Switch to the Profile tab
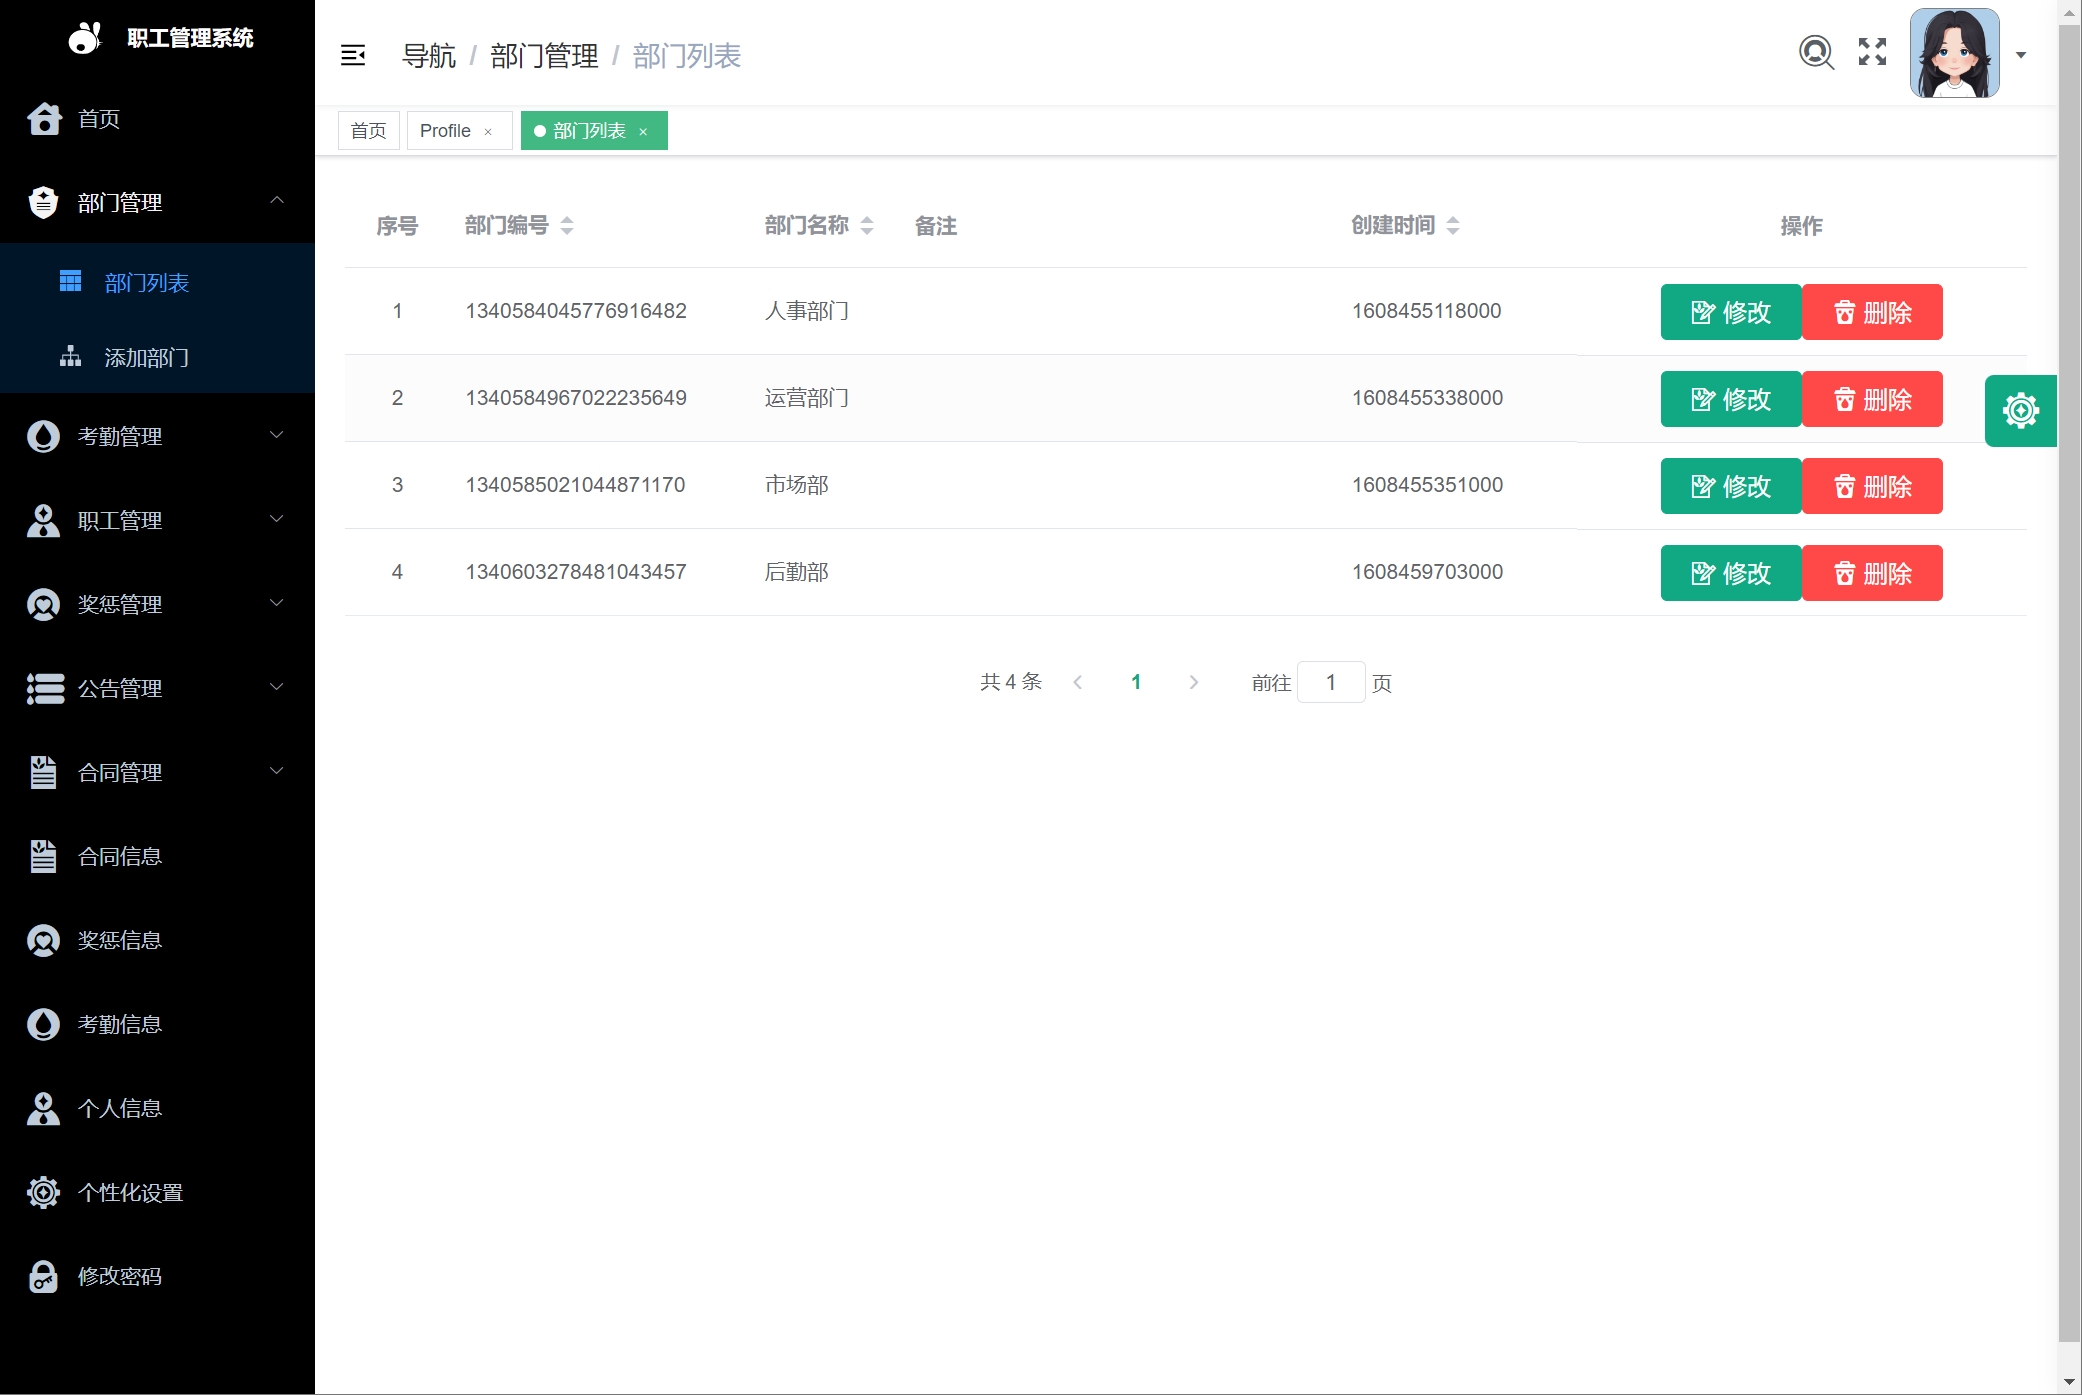Image resolution: width=2082 pixels, height=1395 pixels. (445, 131)
